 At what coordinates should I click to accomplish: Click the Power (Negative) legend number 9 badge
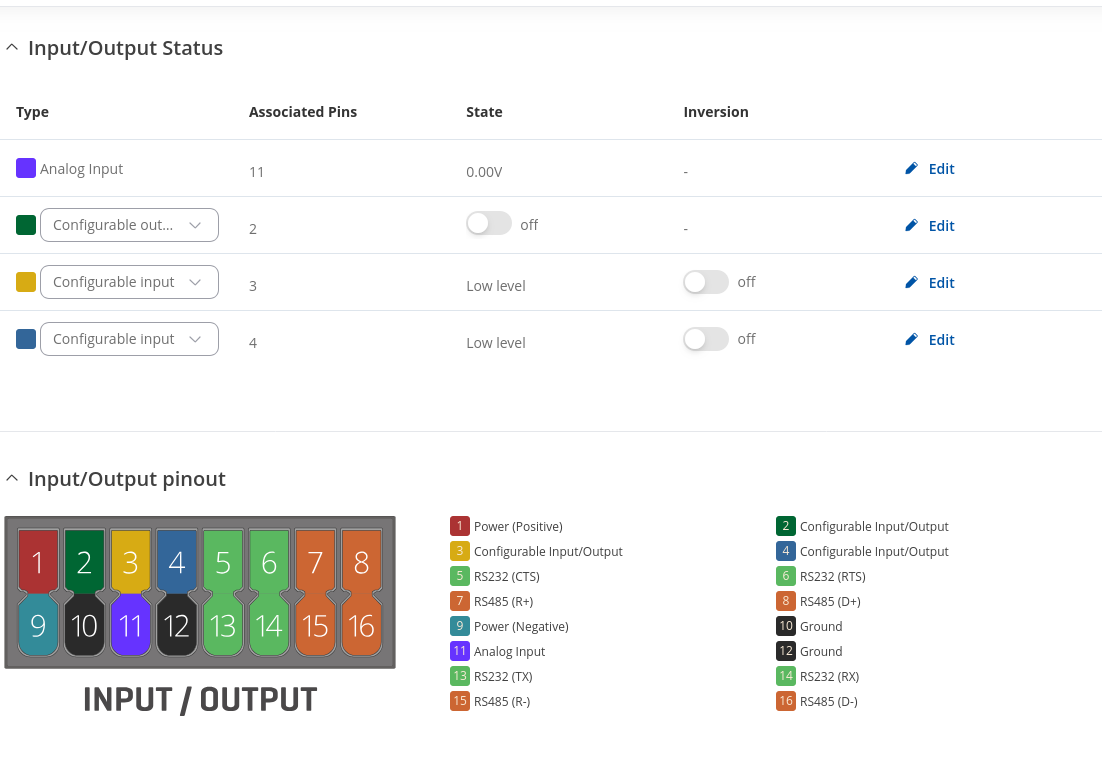point(460,627)
